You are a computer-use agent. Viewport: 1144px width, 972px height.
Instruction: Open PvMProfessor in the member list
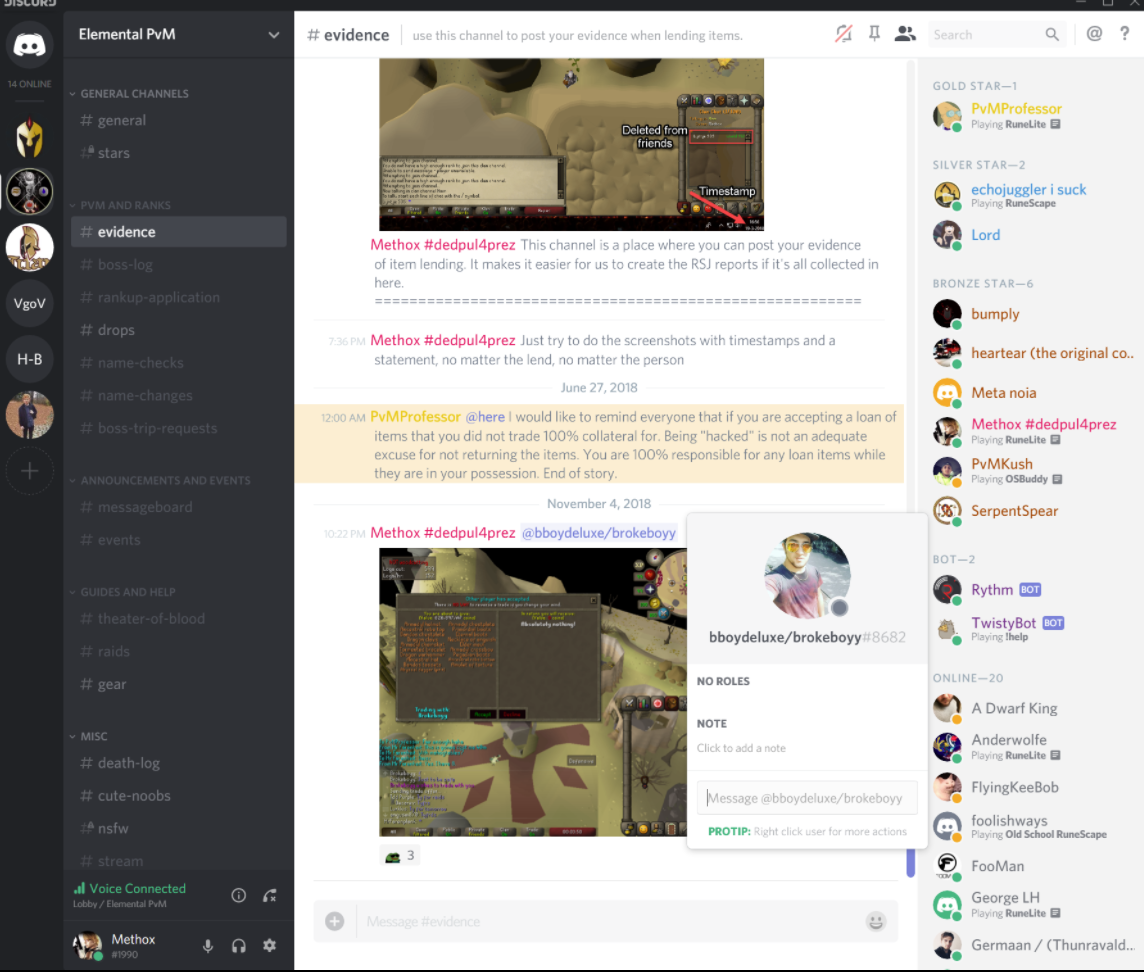coord(1032,115)
